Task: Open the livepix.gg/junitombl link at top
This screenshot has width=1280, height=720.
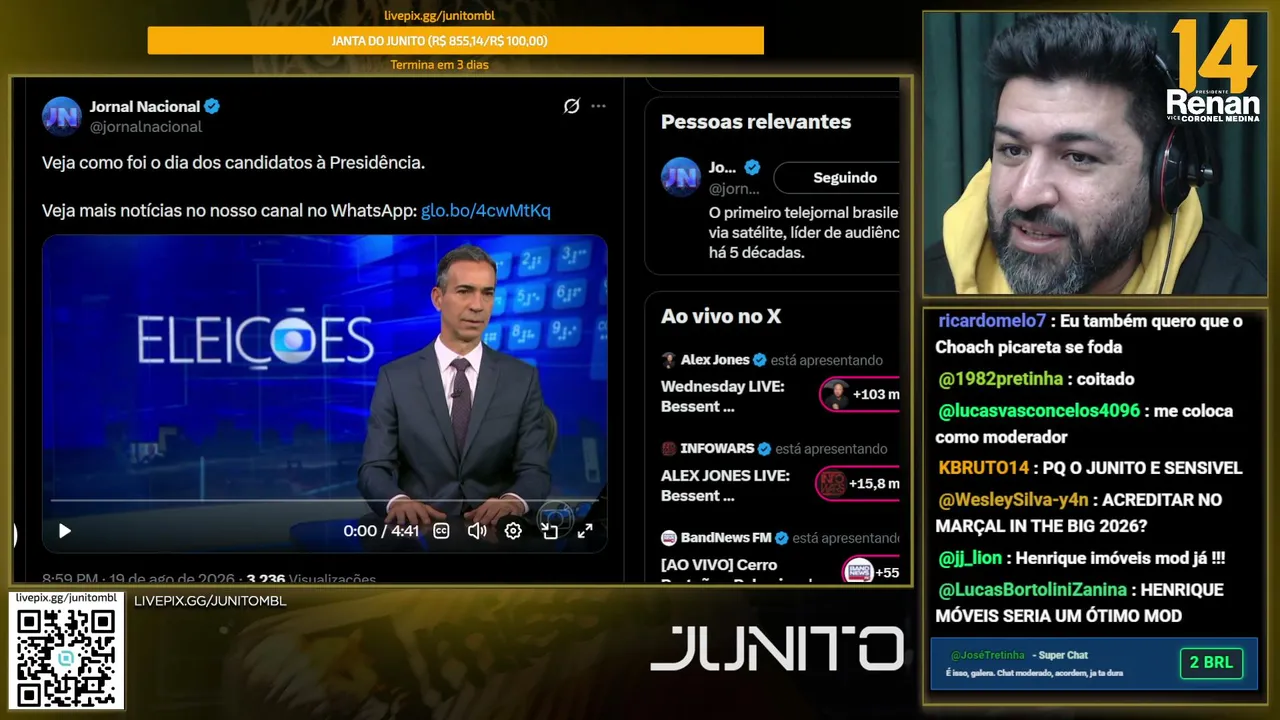Action: coord(440,16)
